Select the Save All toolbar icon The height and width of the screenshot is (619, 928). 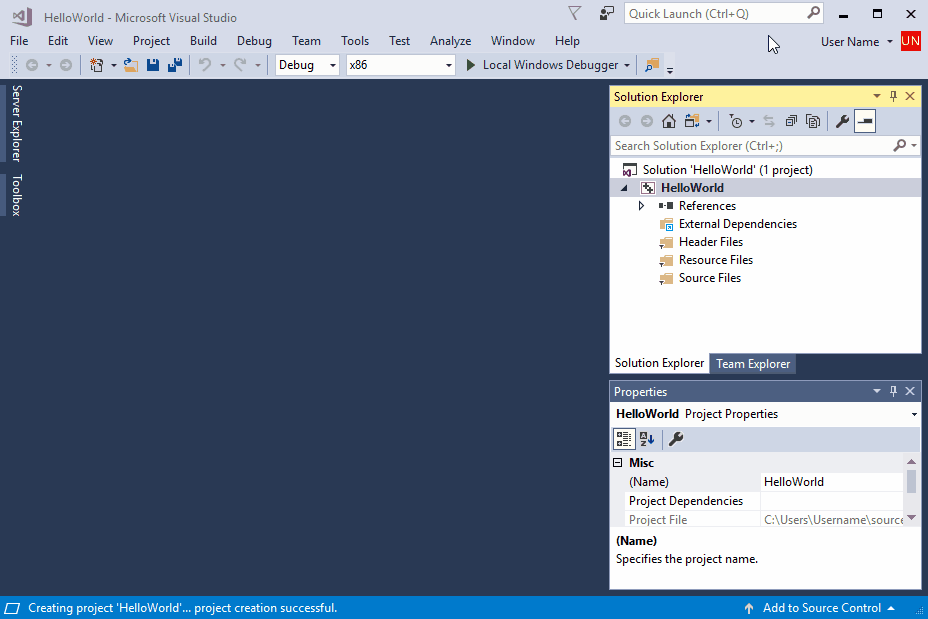point(174,65)
